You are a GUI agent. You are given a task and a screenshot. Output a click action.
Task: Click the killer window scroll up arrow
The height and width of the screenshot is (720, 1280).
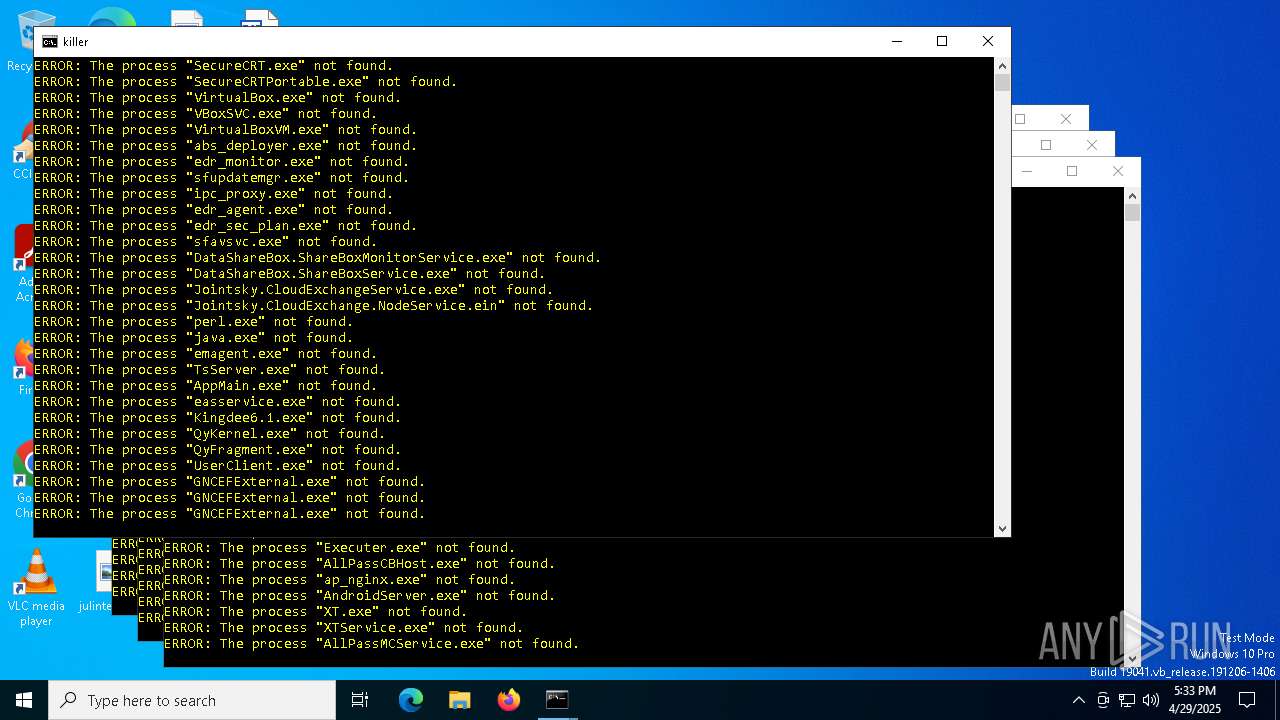click(x=1002, y=66)
